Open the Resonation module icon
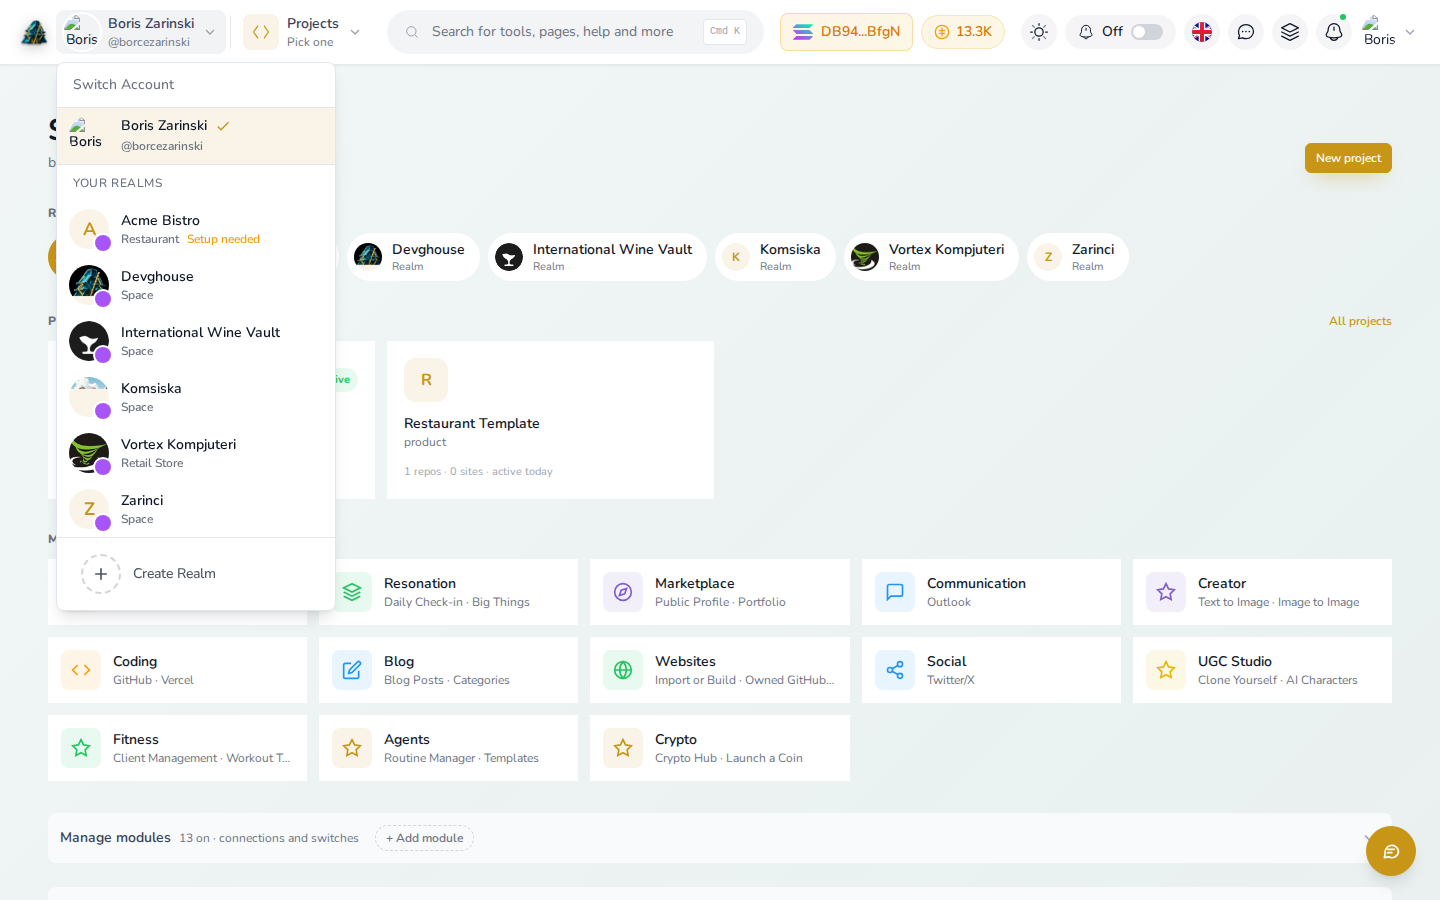The image size is (1440, 900). click(x=352, y=592)
